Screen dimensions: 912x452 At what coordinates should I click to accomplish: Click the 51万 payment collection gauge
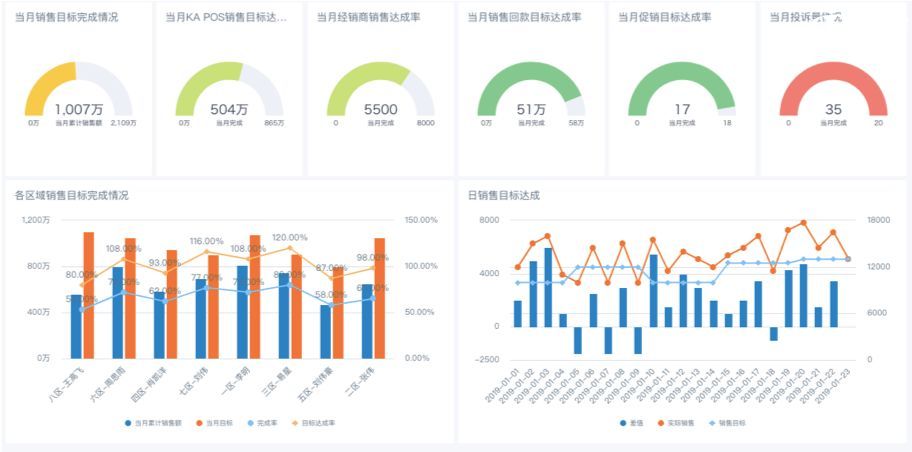click(531, 93)
